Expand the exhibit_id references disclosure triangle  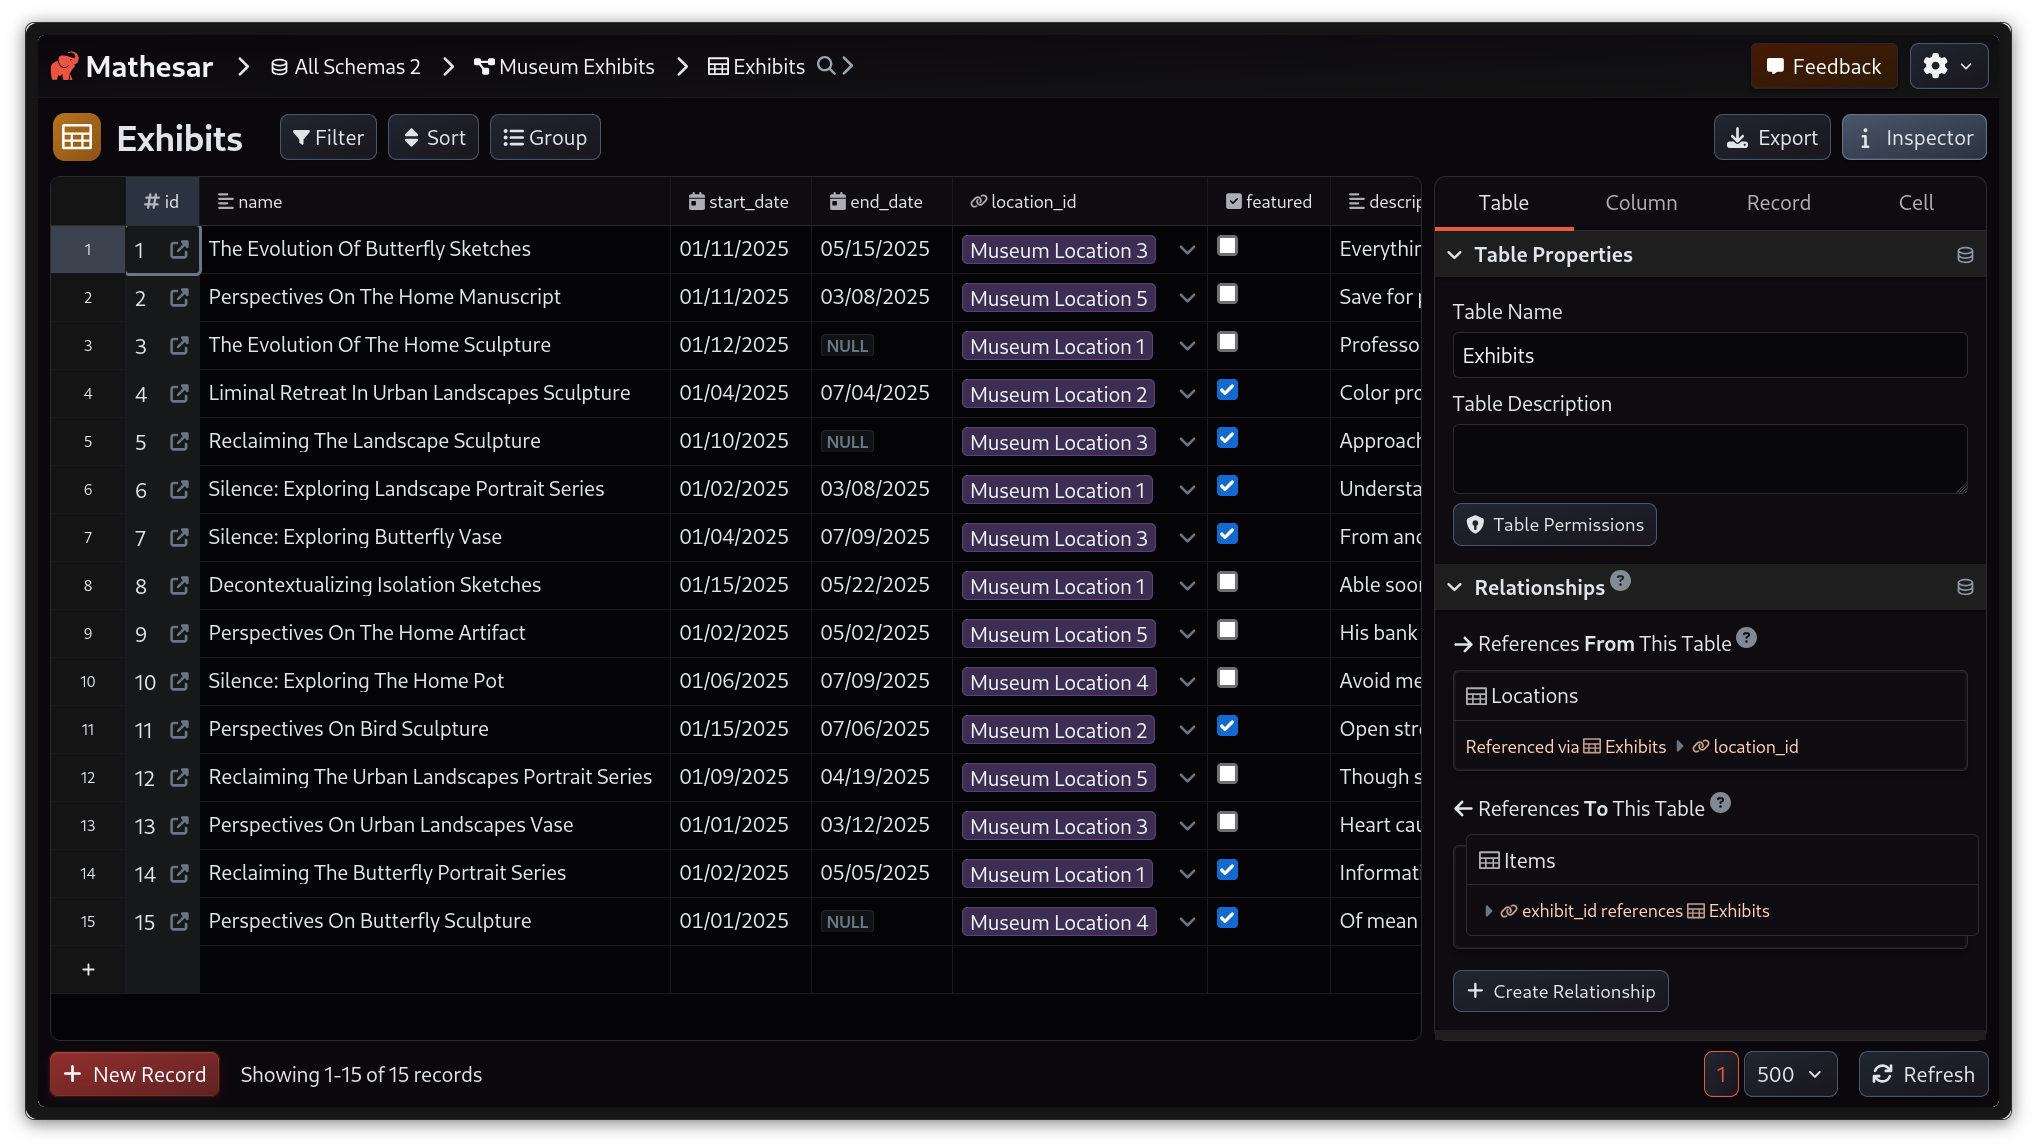coord(1489,911)
